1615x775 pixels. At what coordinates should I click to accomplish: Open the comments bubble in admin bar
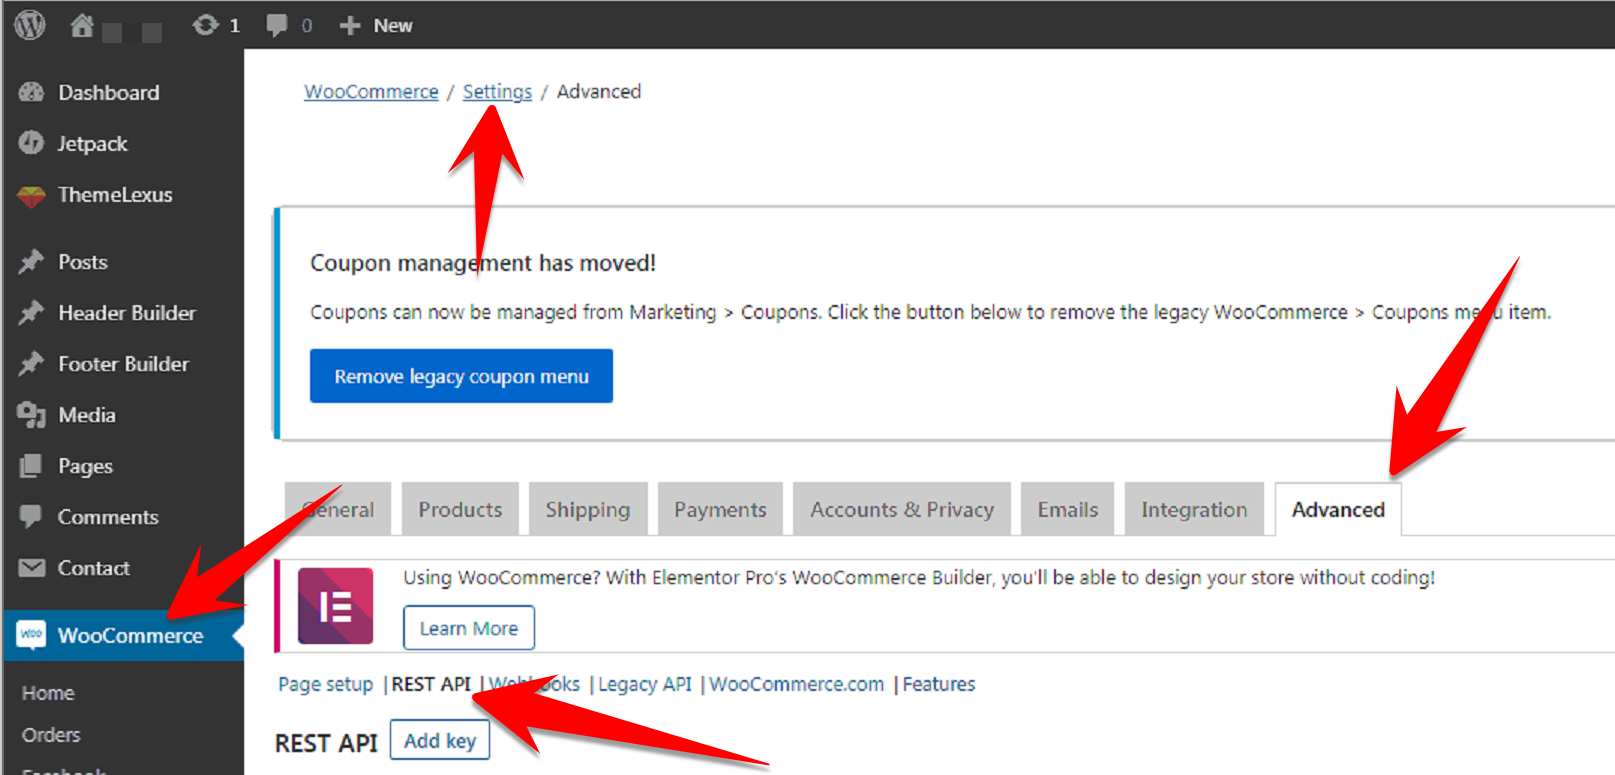[277, 25]
